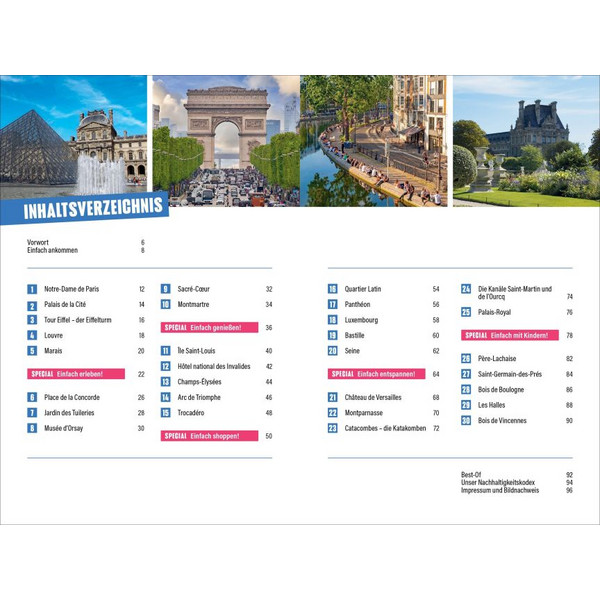Click the Einfach ankommen entry
600x600 pixels.
coord(52,250)
